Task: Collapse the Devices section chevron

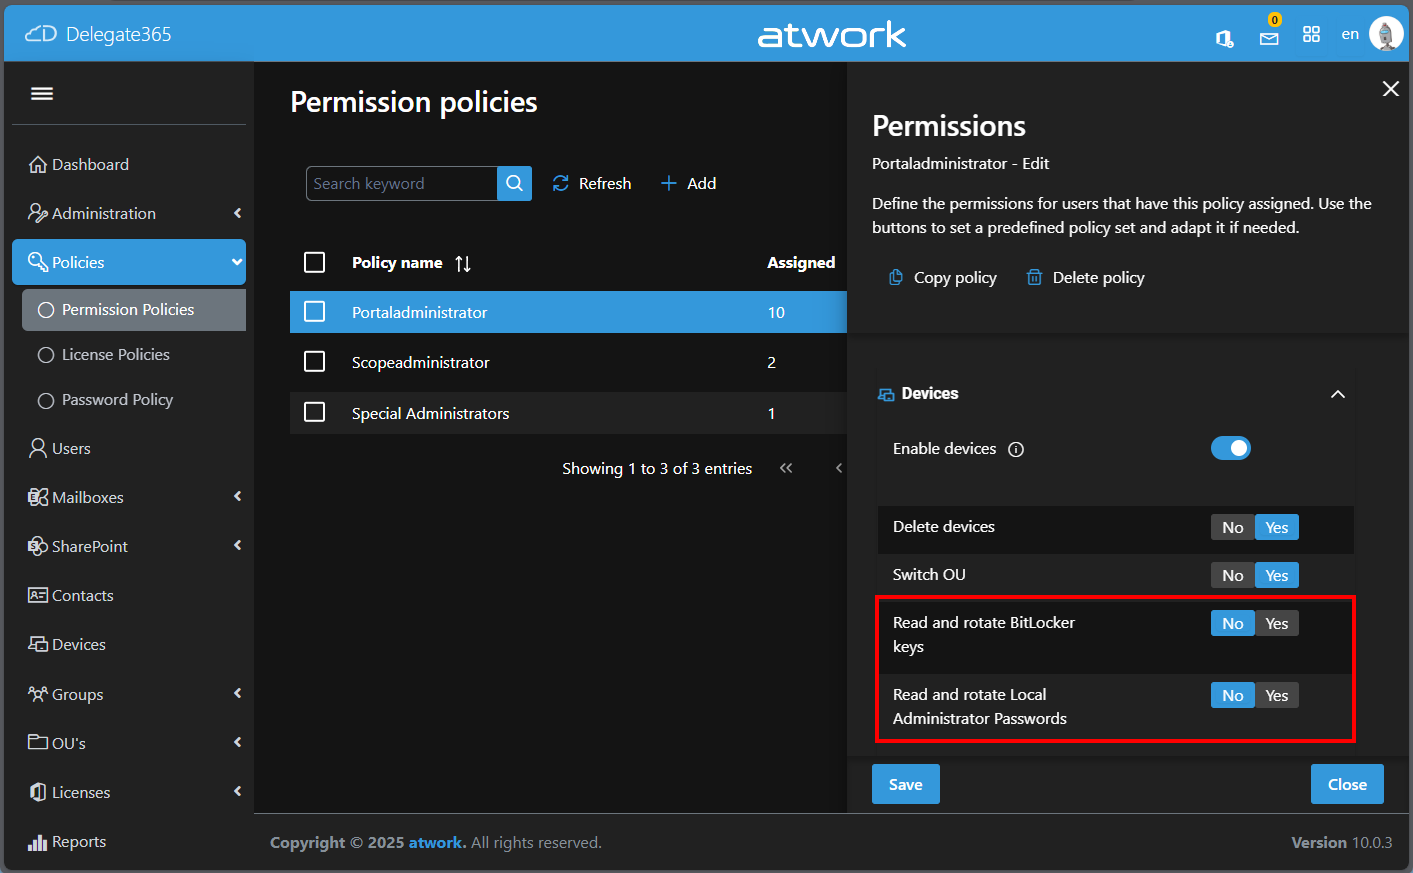Action: coord(1337,394)
